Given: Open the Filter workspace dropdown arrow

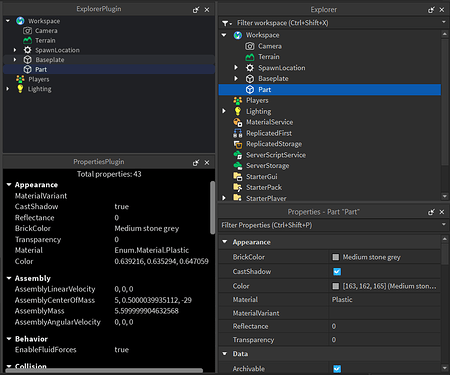Looking at the screenshot, I should 444,22.
